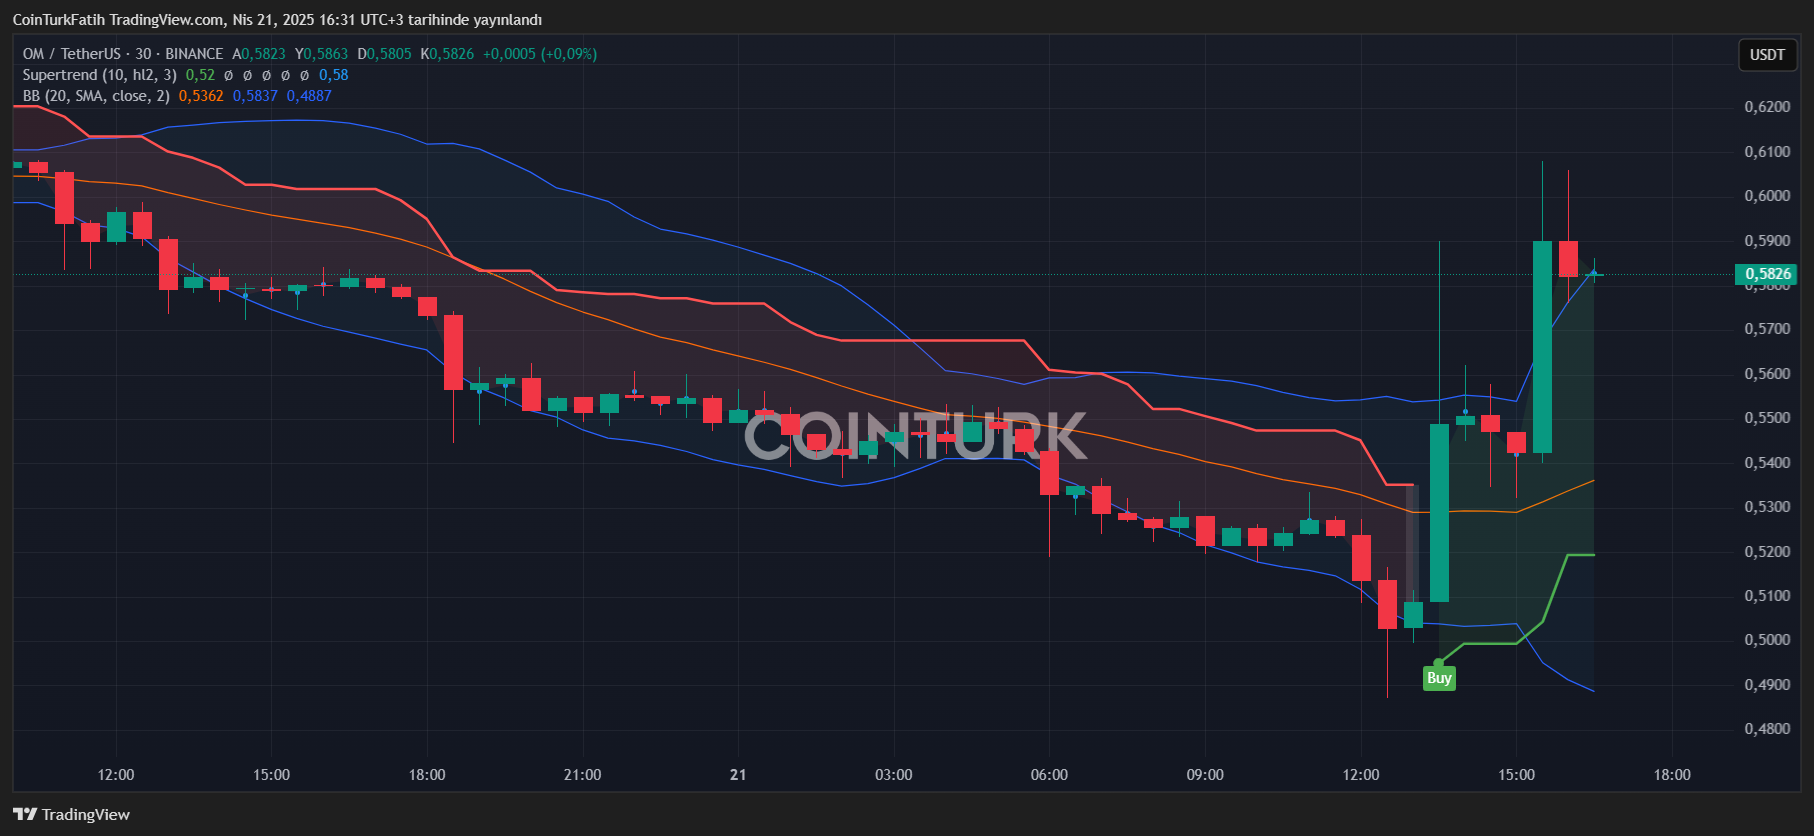The height and width of the screenshot is (836, 1814).
Task: Click the 0,5200 price axis label
Action: tap(1767, 552)
